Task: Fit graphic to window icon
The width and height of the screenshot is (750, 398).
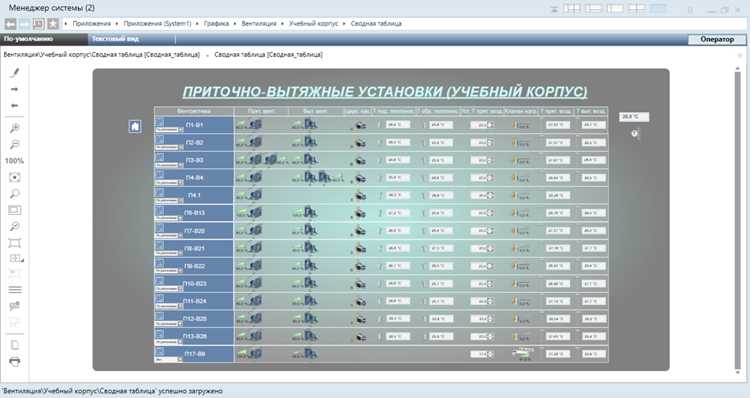Action: pyautogui.click(x=15, y=177)
